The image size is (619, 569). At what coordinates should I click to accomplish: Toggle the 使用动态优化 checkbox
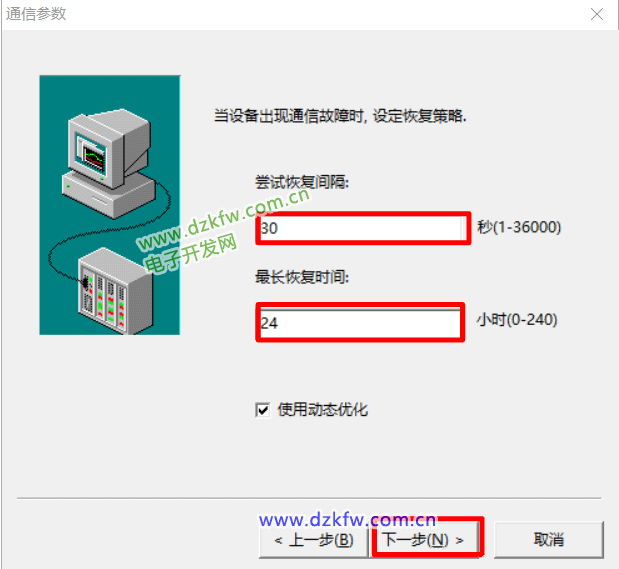(x=263, y=410)
